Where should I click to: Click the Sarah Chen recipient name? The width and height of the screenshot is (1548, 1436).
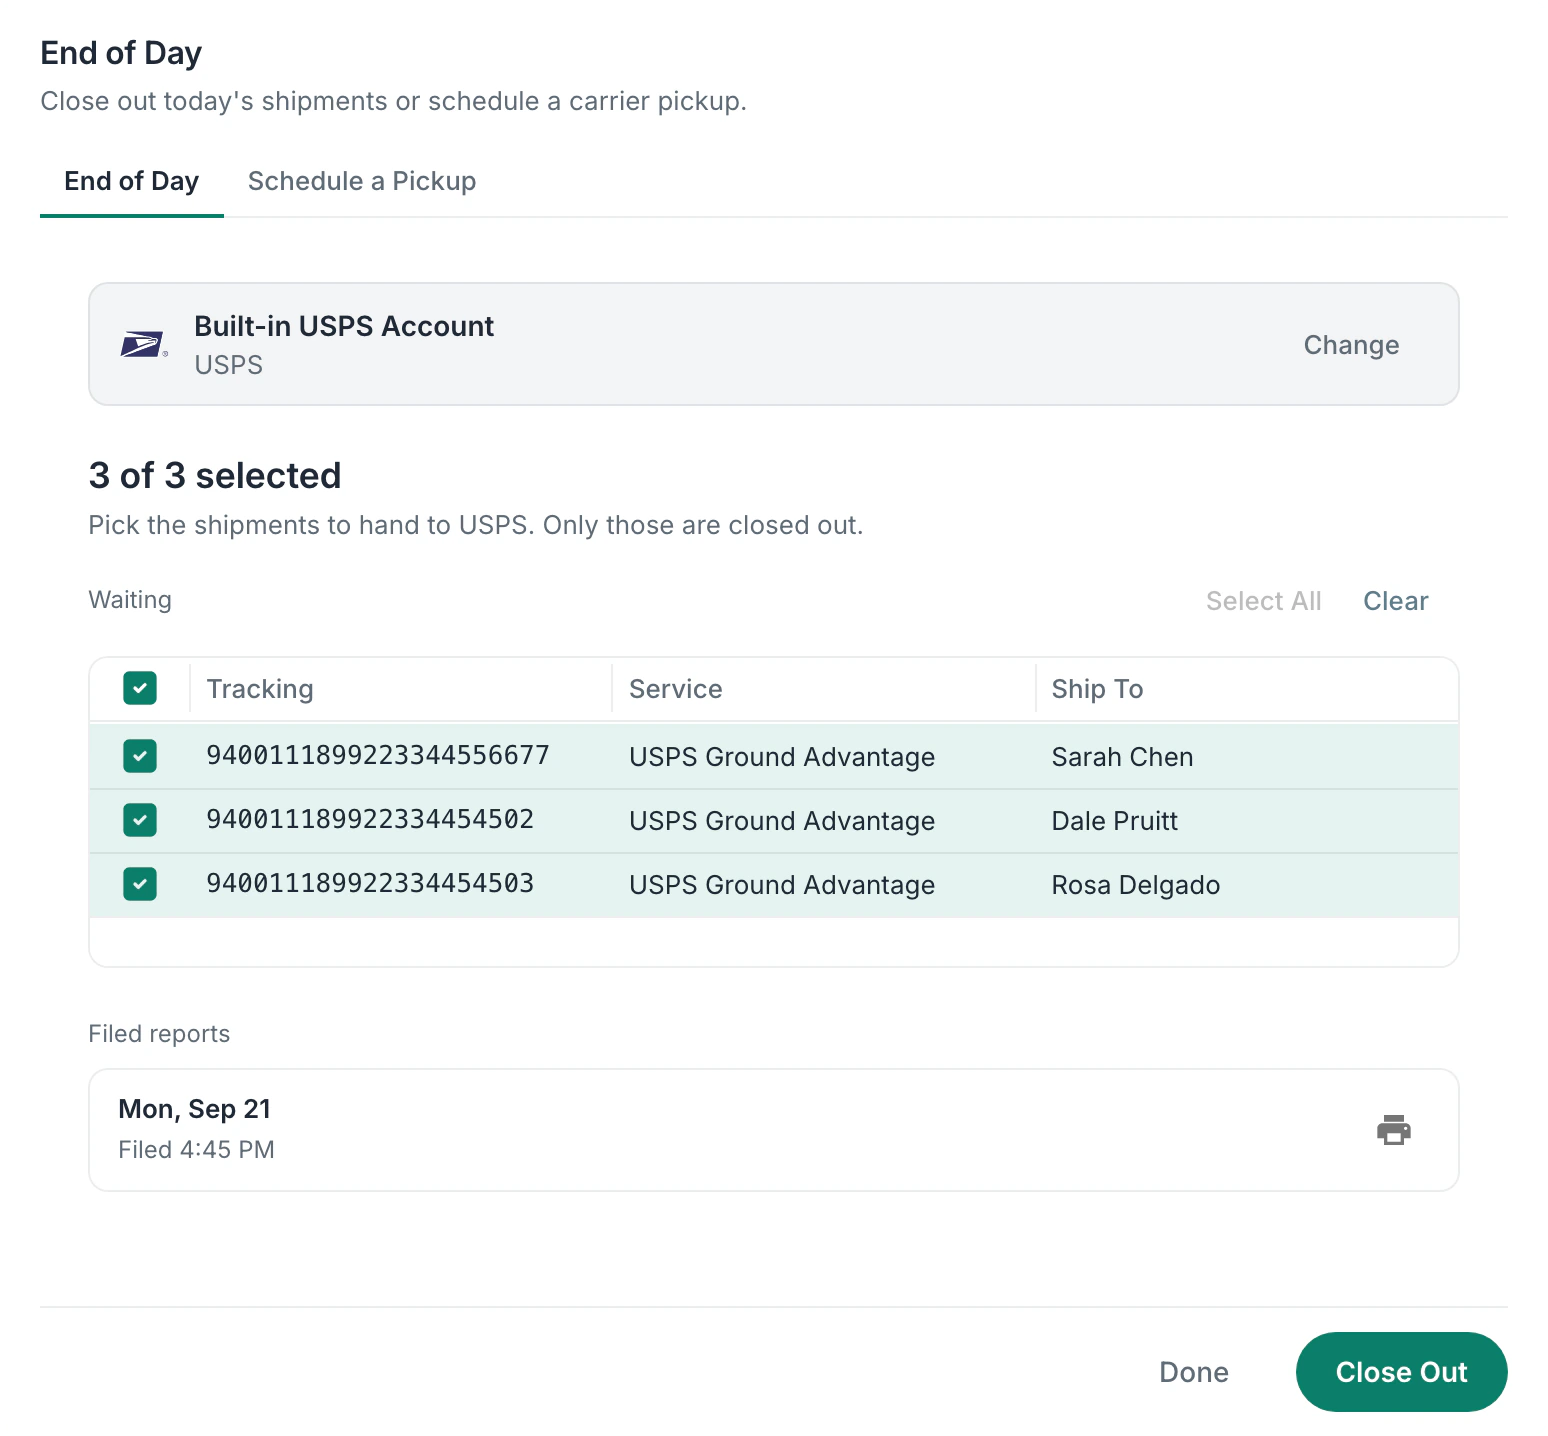(x=1122, y=757)
